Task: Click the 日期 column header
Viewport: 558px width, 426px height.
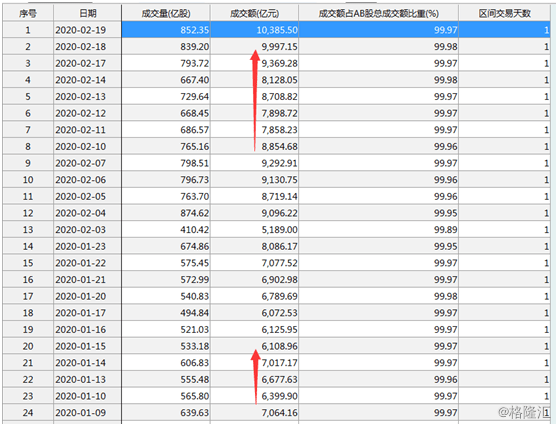Action: (x=88, y=14)
